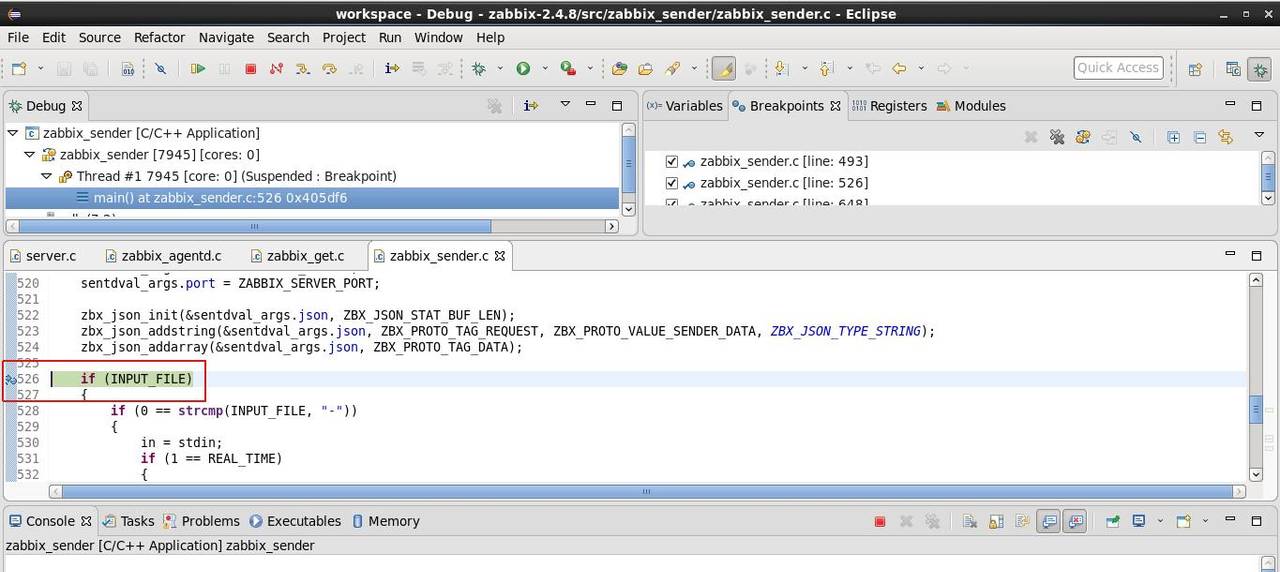Terminate the debug session from main toolbar
The image size is (1280, 572).
click(x=250, y=69)
